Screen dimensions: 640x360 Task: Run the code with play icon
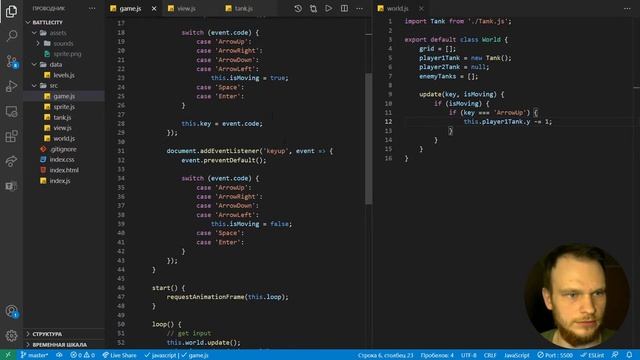point(329,8)
